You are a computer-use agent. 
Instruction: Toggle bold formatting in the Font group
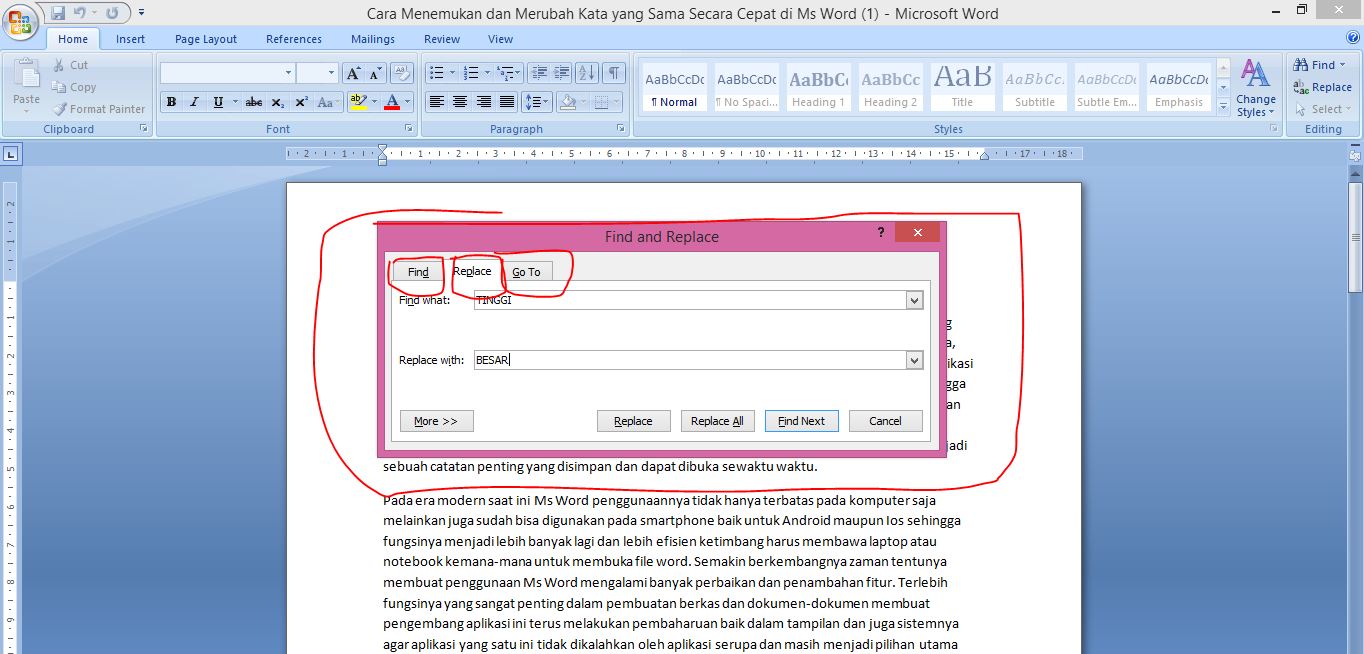[x=171, y=101]
